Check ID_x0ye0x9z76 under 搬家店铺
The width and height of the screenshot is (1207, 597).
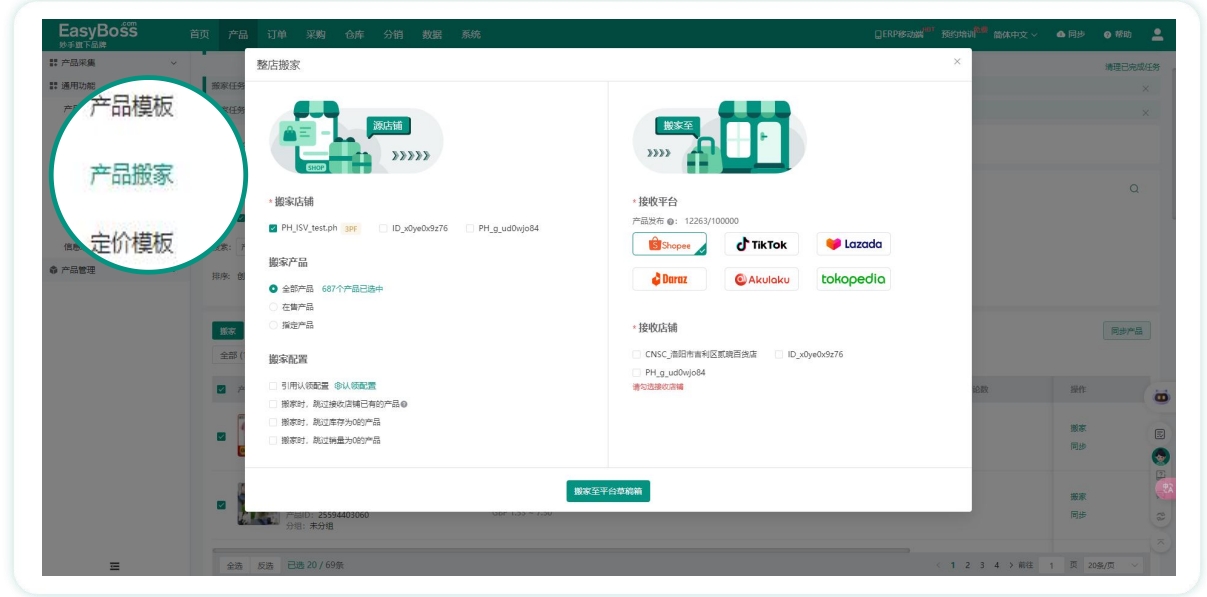tap(383, 228)
